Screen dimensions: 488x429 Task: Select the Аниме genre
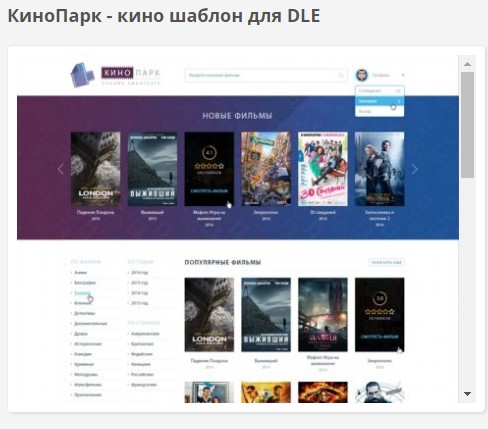click(81, 273)
